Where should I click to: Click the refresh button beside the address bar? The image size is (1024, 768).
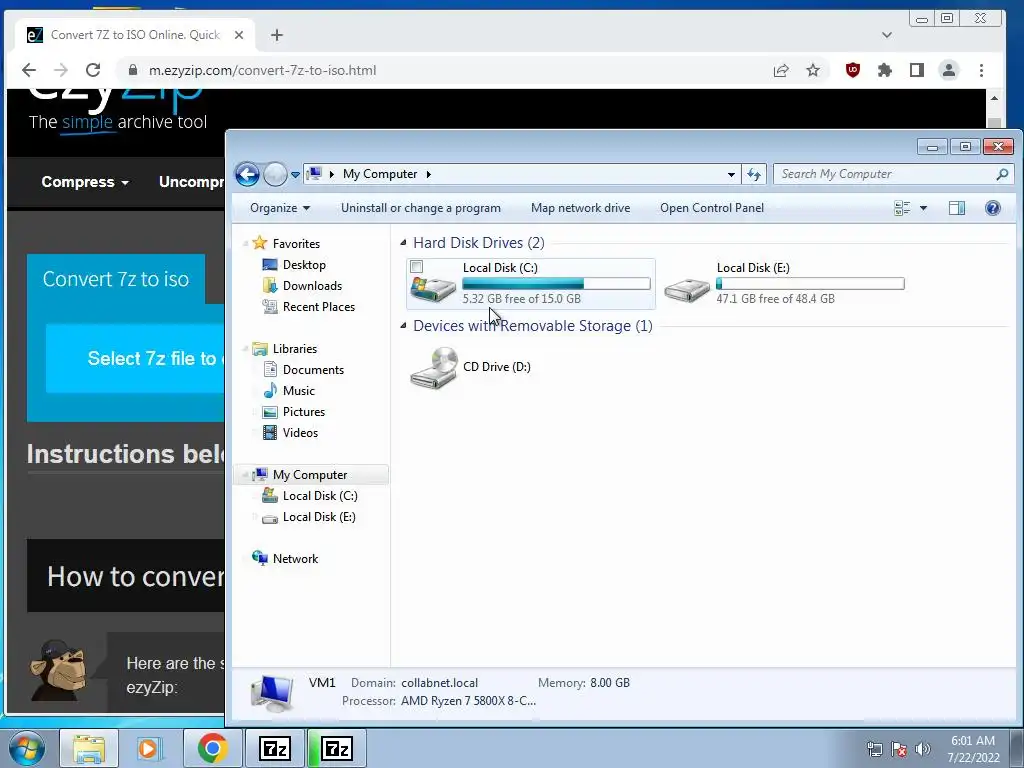754,174
